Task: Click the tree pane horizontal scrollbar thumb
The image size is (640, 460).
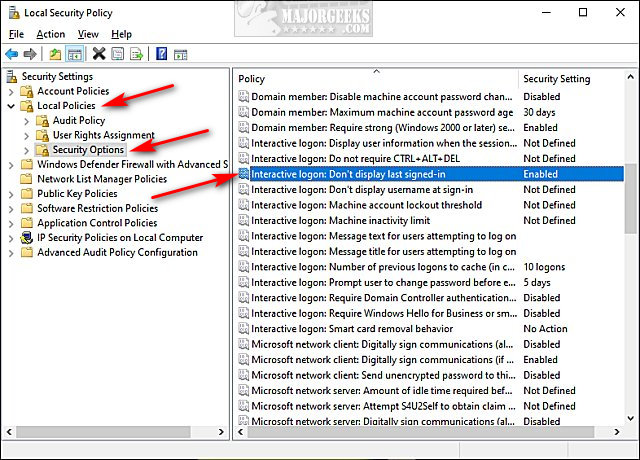Action: point(103,432)
